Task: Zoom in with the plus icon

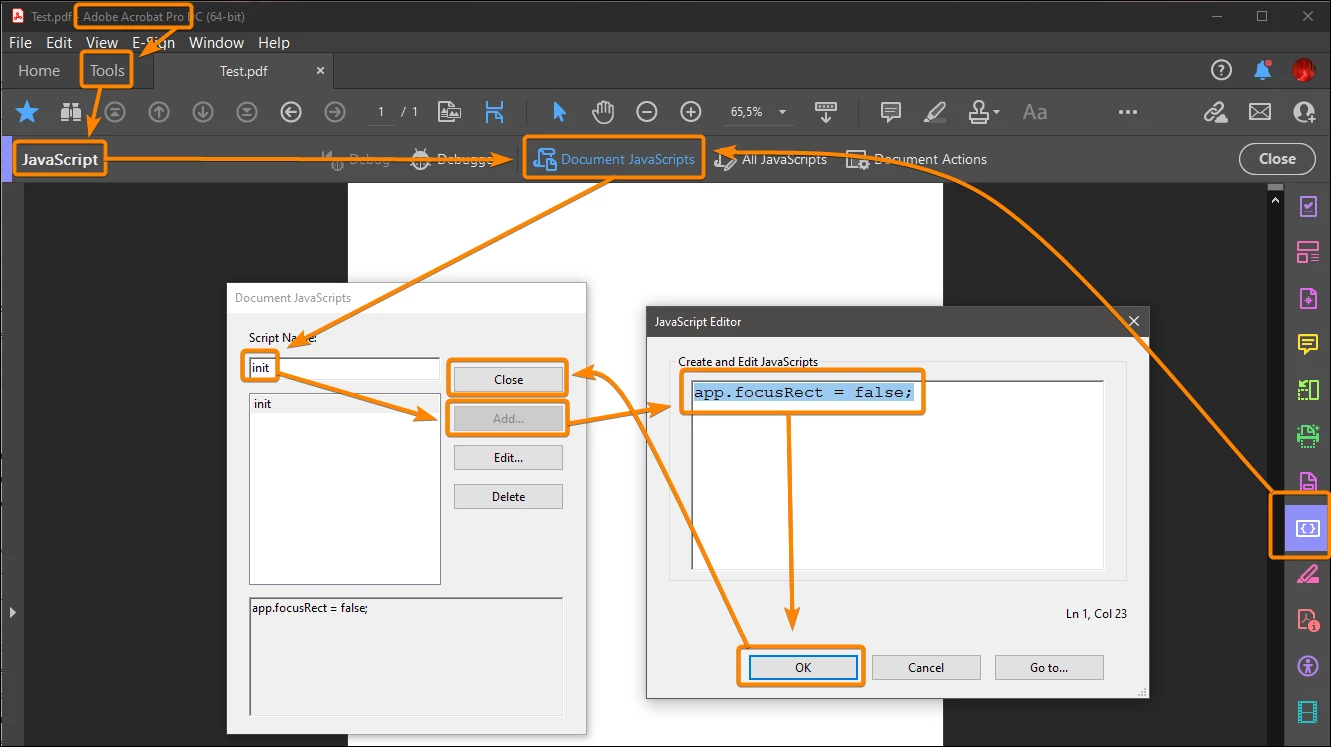Action: tap(691, 112)
